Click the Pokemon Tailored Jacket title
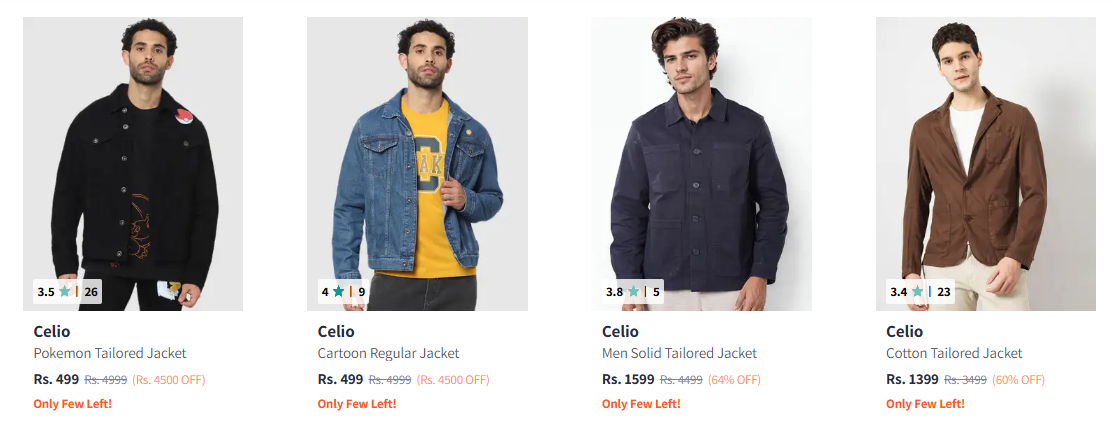The height and width of the screenshot is (437, 1115). tap(110, 353)
